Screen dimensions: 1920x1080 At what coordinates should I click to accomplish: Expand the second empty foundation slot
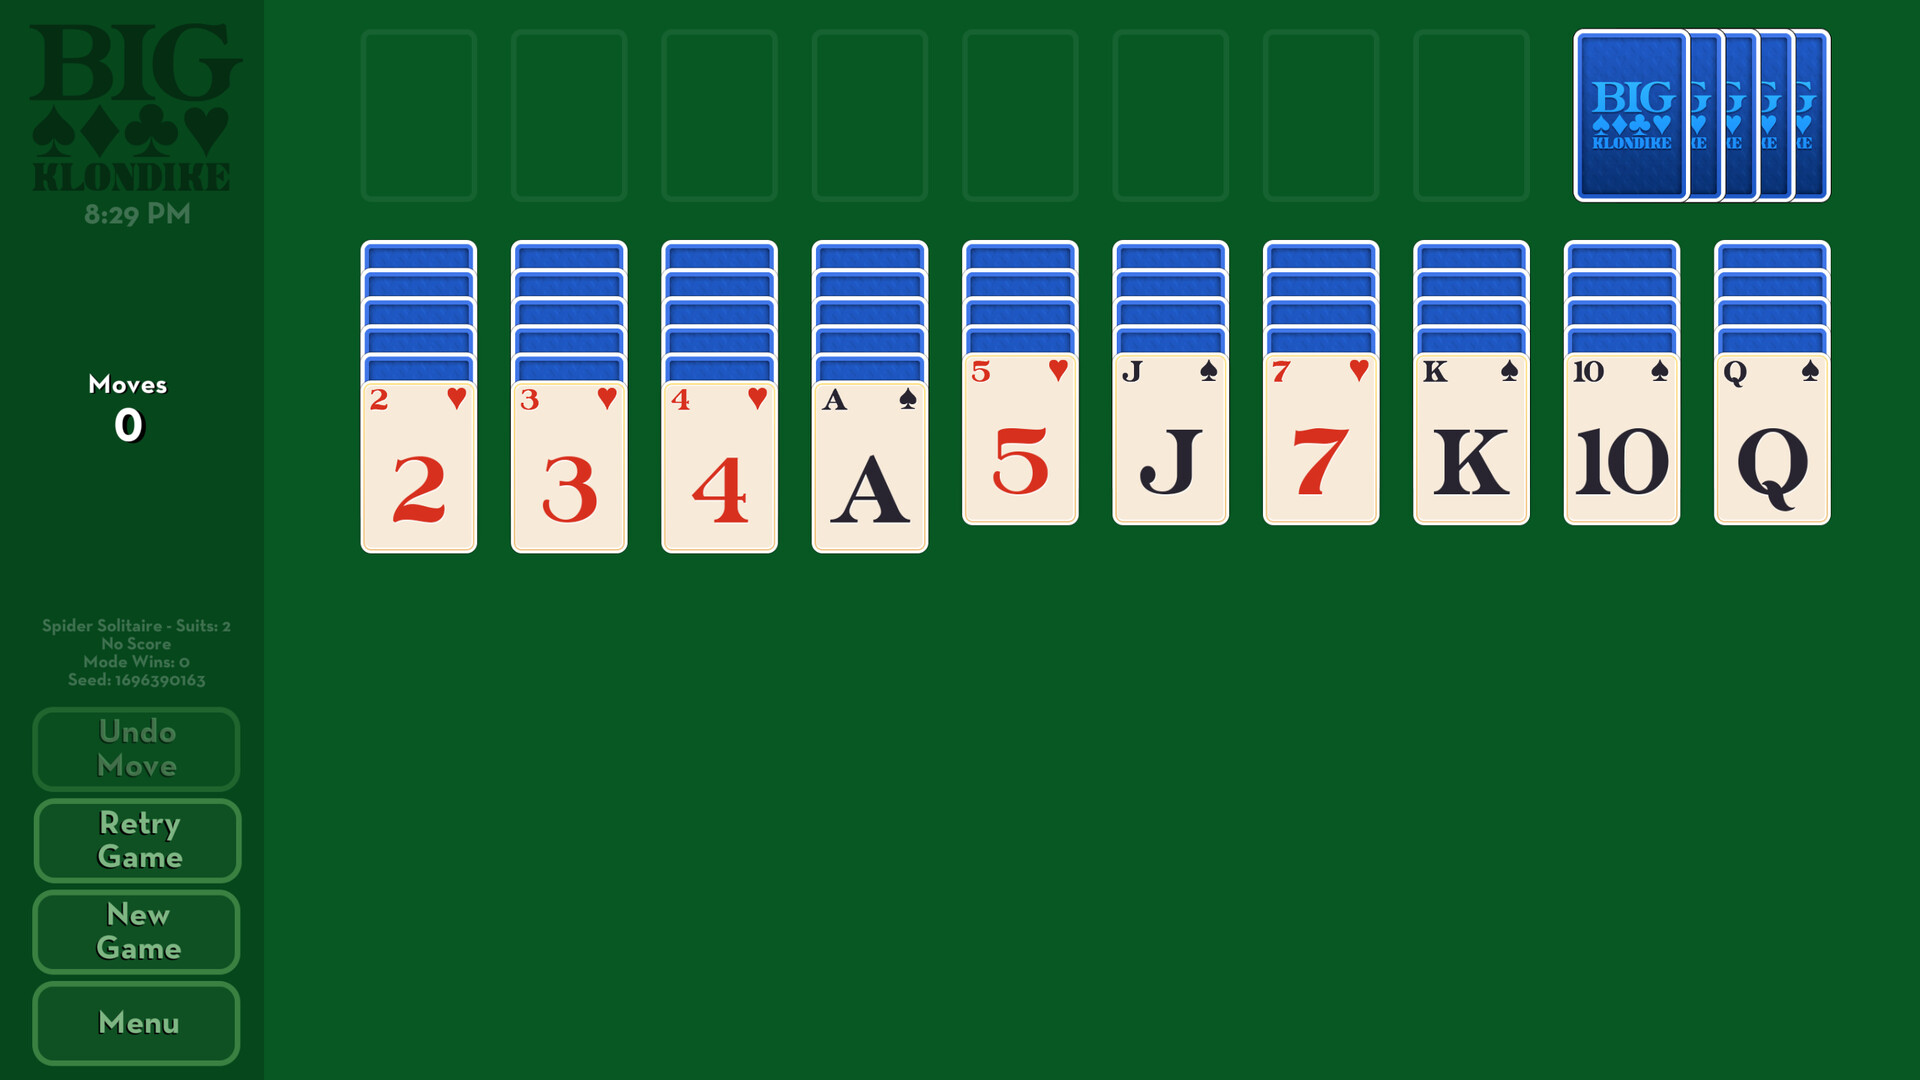pyautogui.click(x=568, y=112)
